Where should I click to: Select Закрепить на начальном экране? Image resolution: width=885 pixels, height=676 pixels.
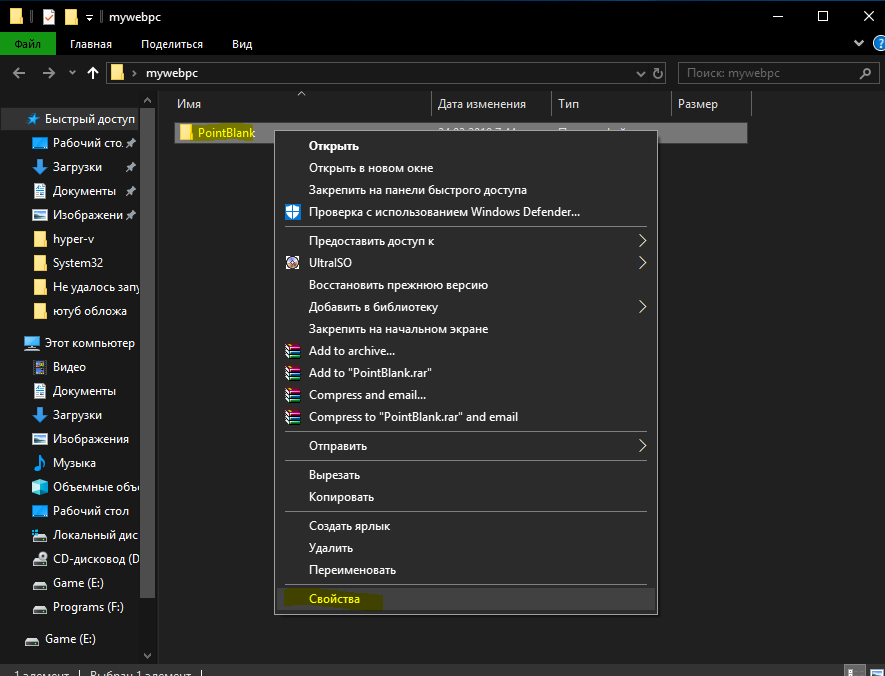[x=466, y=329]
